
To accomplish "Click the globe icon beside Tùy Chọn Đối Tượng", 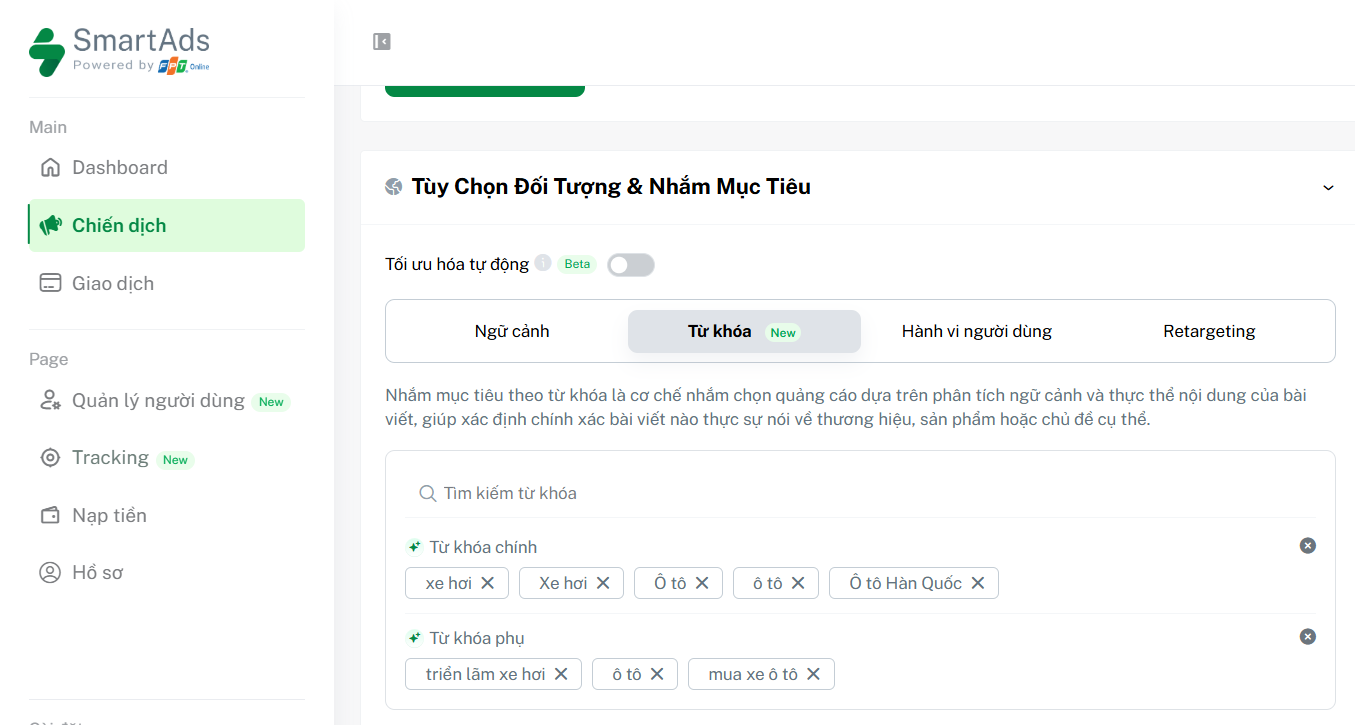I will [393, 186].
